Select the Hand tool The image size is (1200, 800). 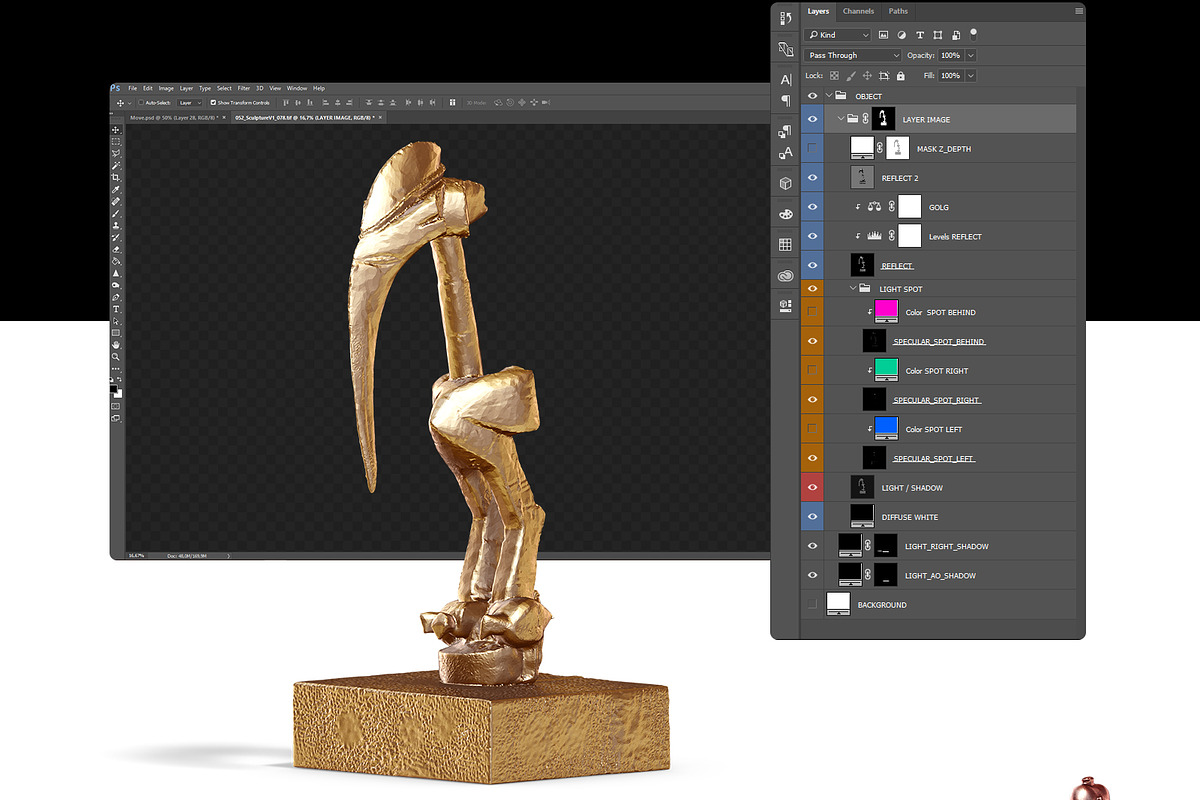(116, 345)
